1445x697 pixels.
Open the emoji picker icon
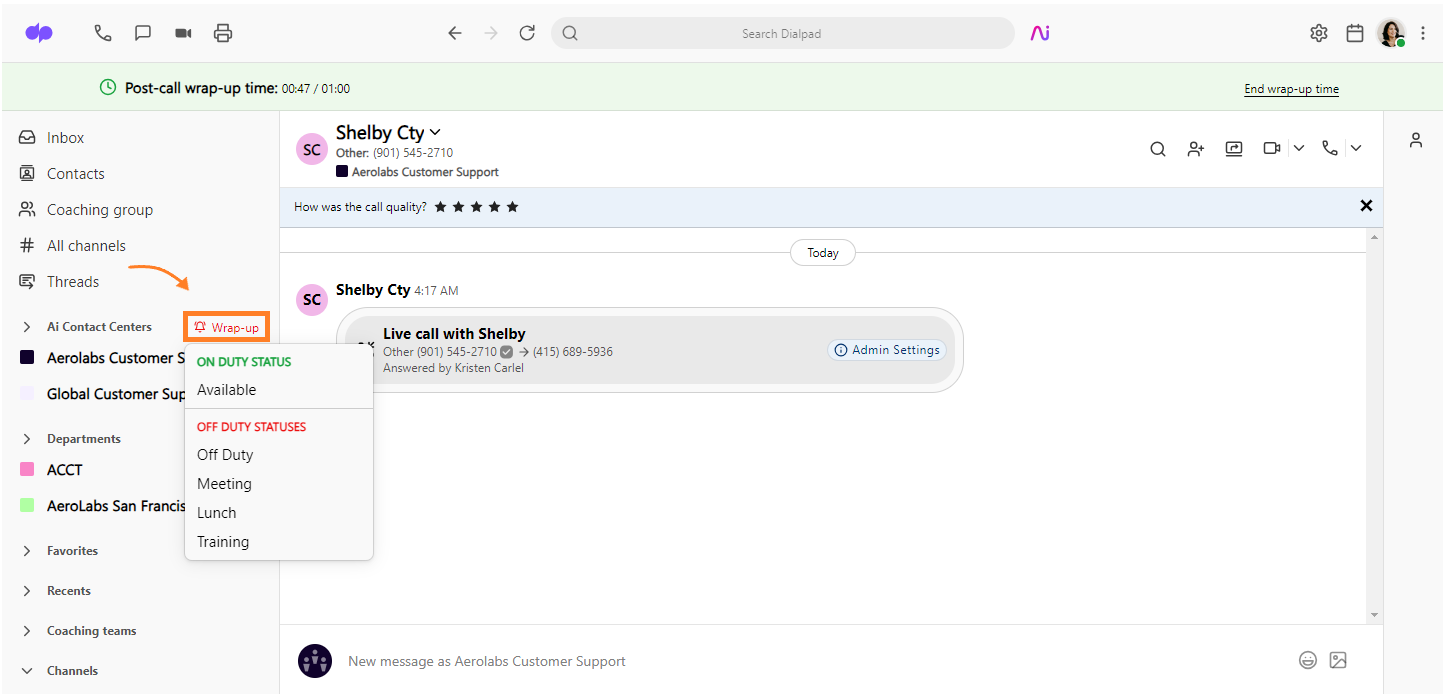pyautogui.click(x=1307, y=660)
